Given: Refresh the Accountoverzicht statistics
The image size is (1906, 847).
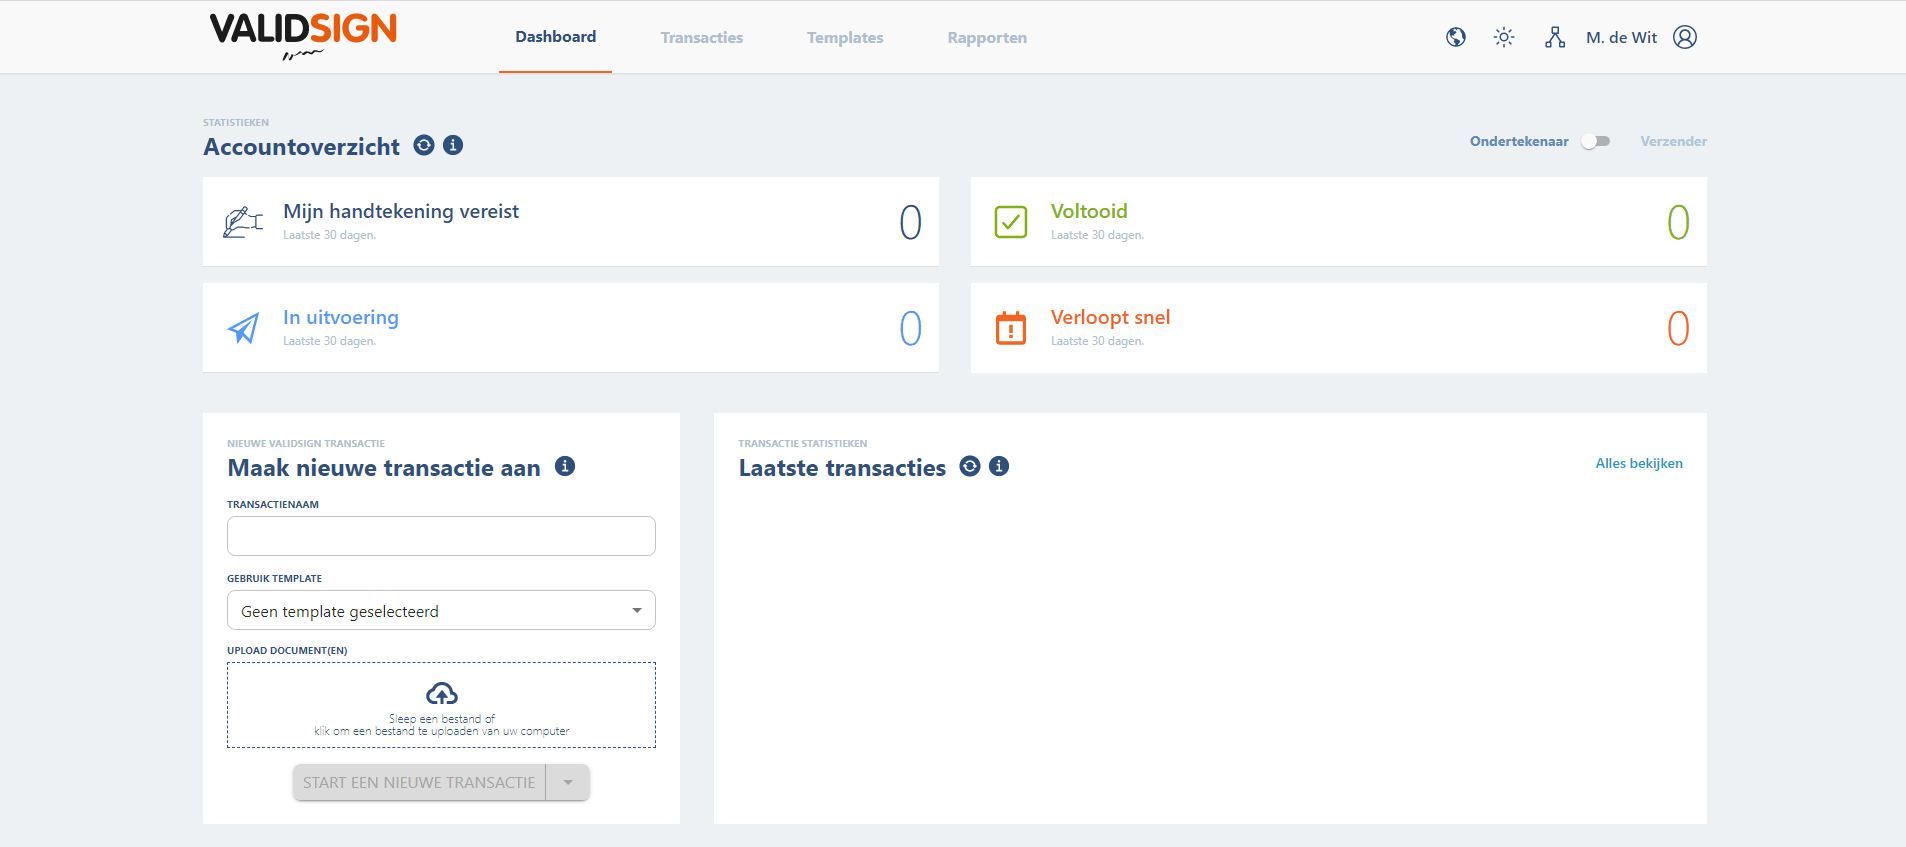Looking at the screenshot, I should coord(424,145).
